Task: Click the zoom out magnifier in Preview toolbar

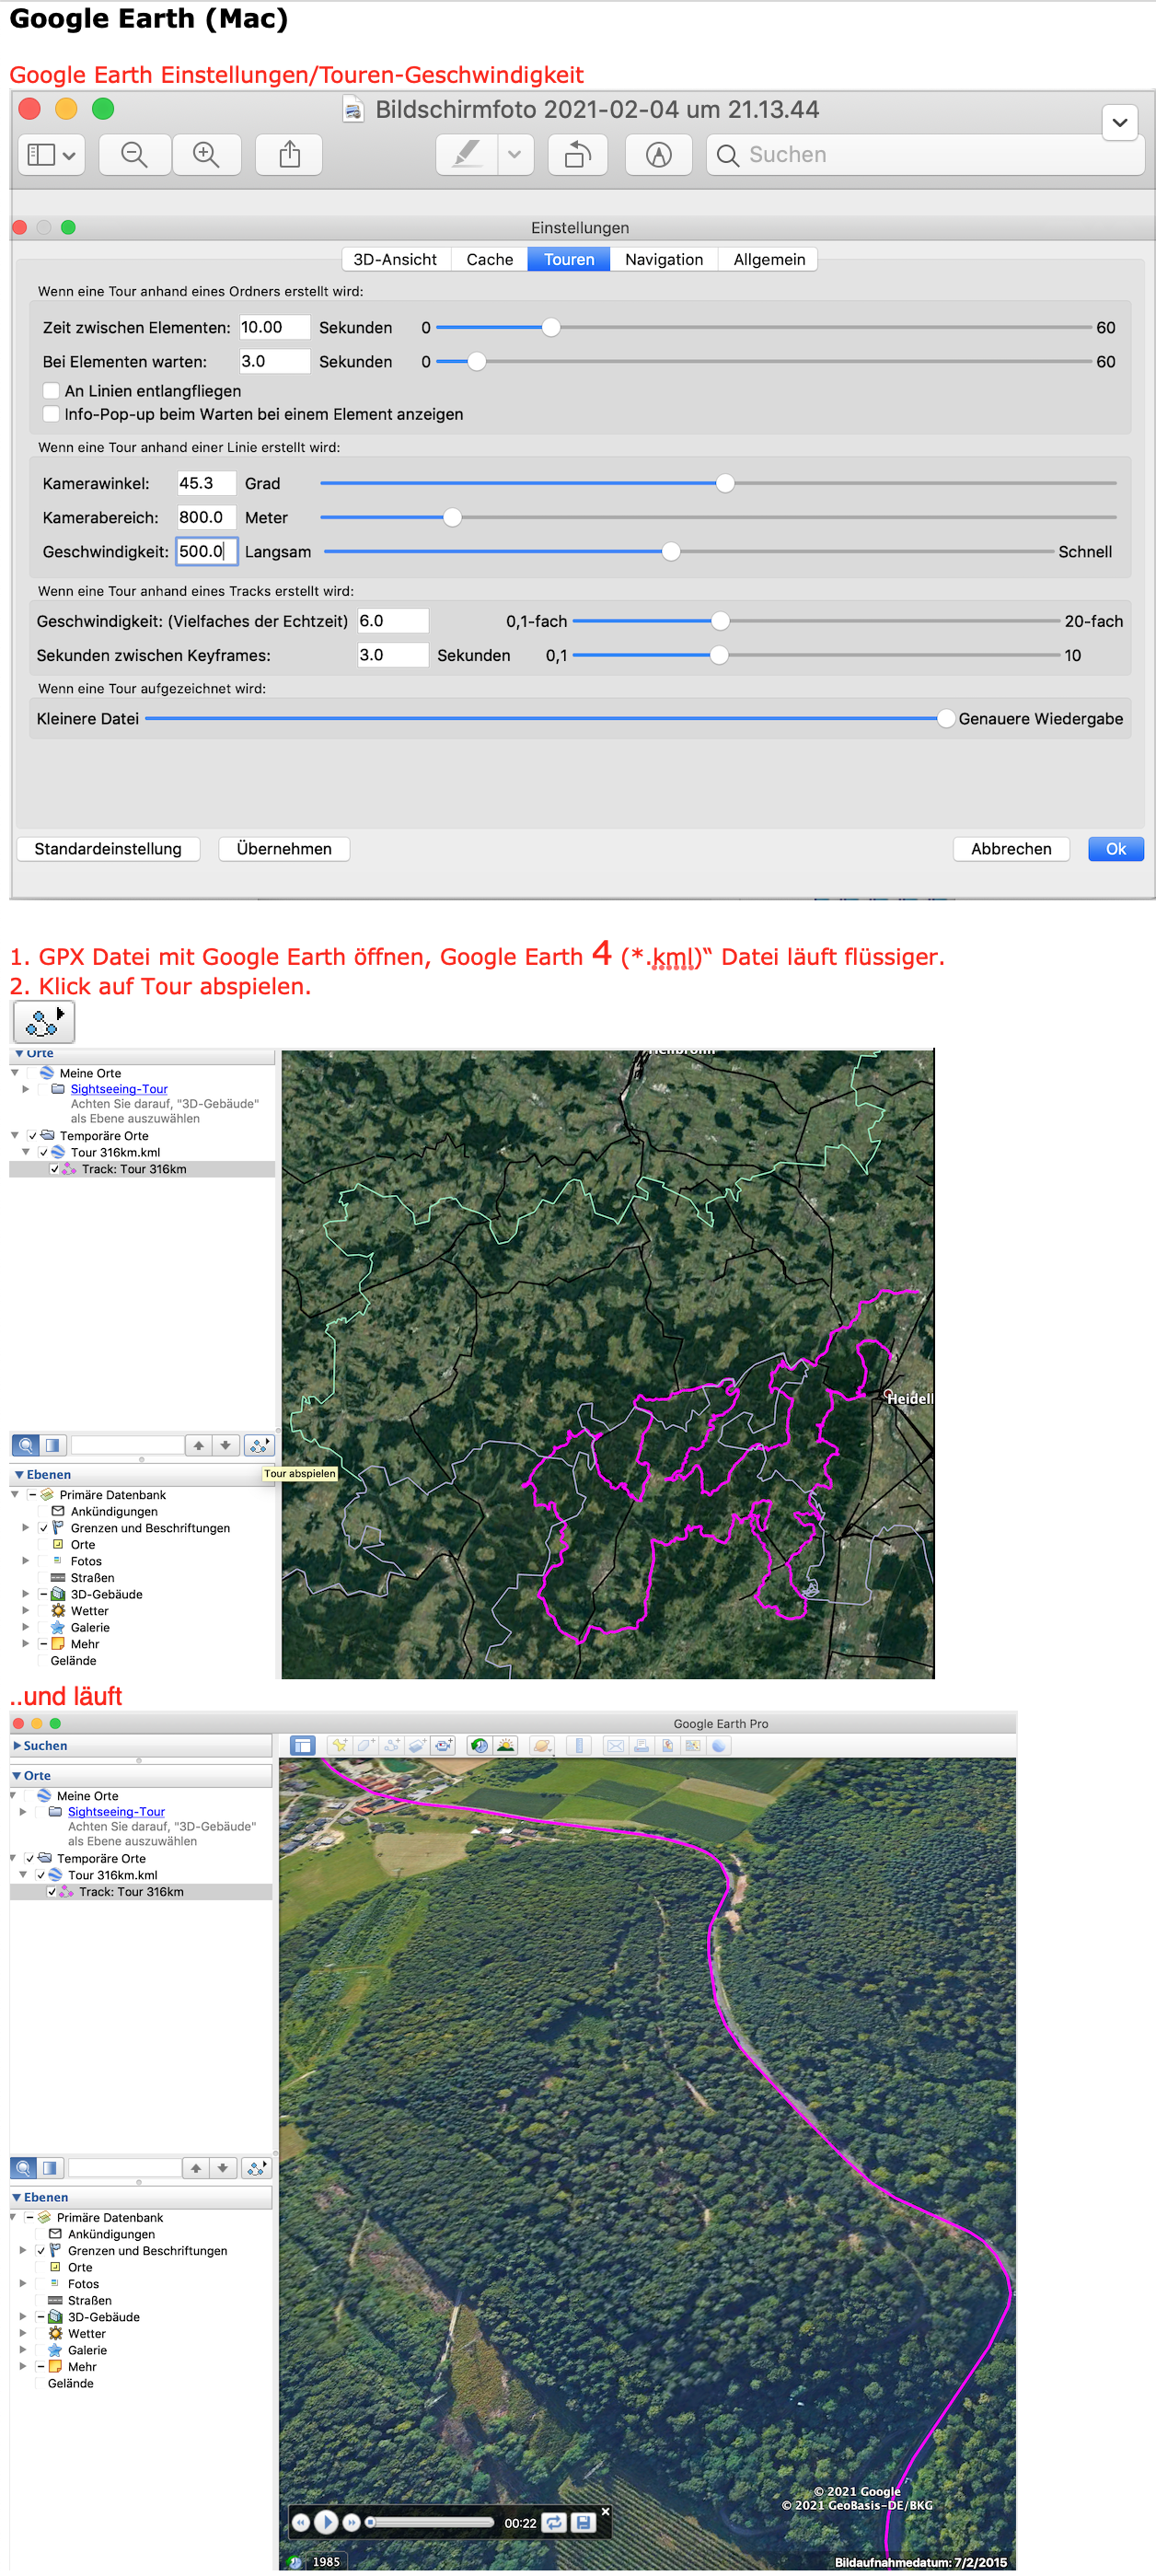Action: [x=134, y=154]
